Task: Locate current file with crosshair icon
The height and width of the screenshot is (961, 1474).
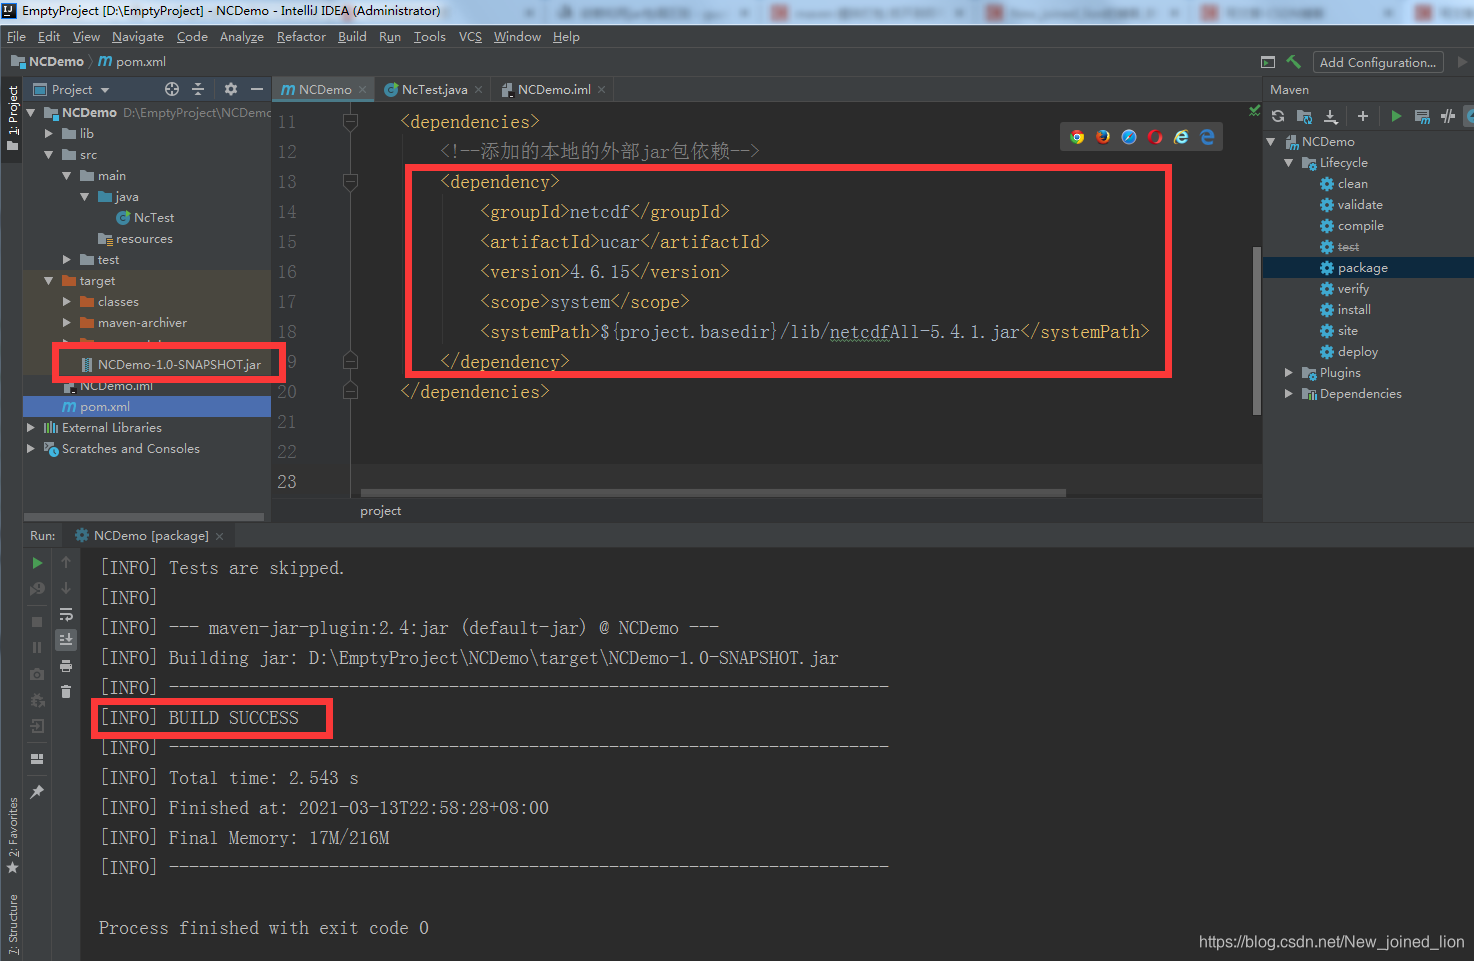Action: coord(172,89)
